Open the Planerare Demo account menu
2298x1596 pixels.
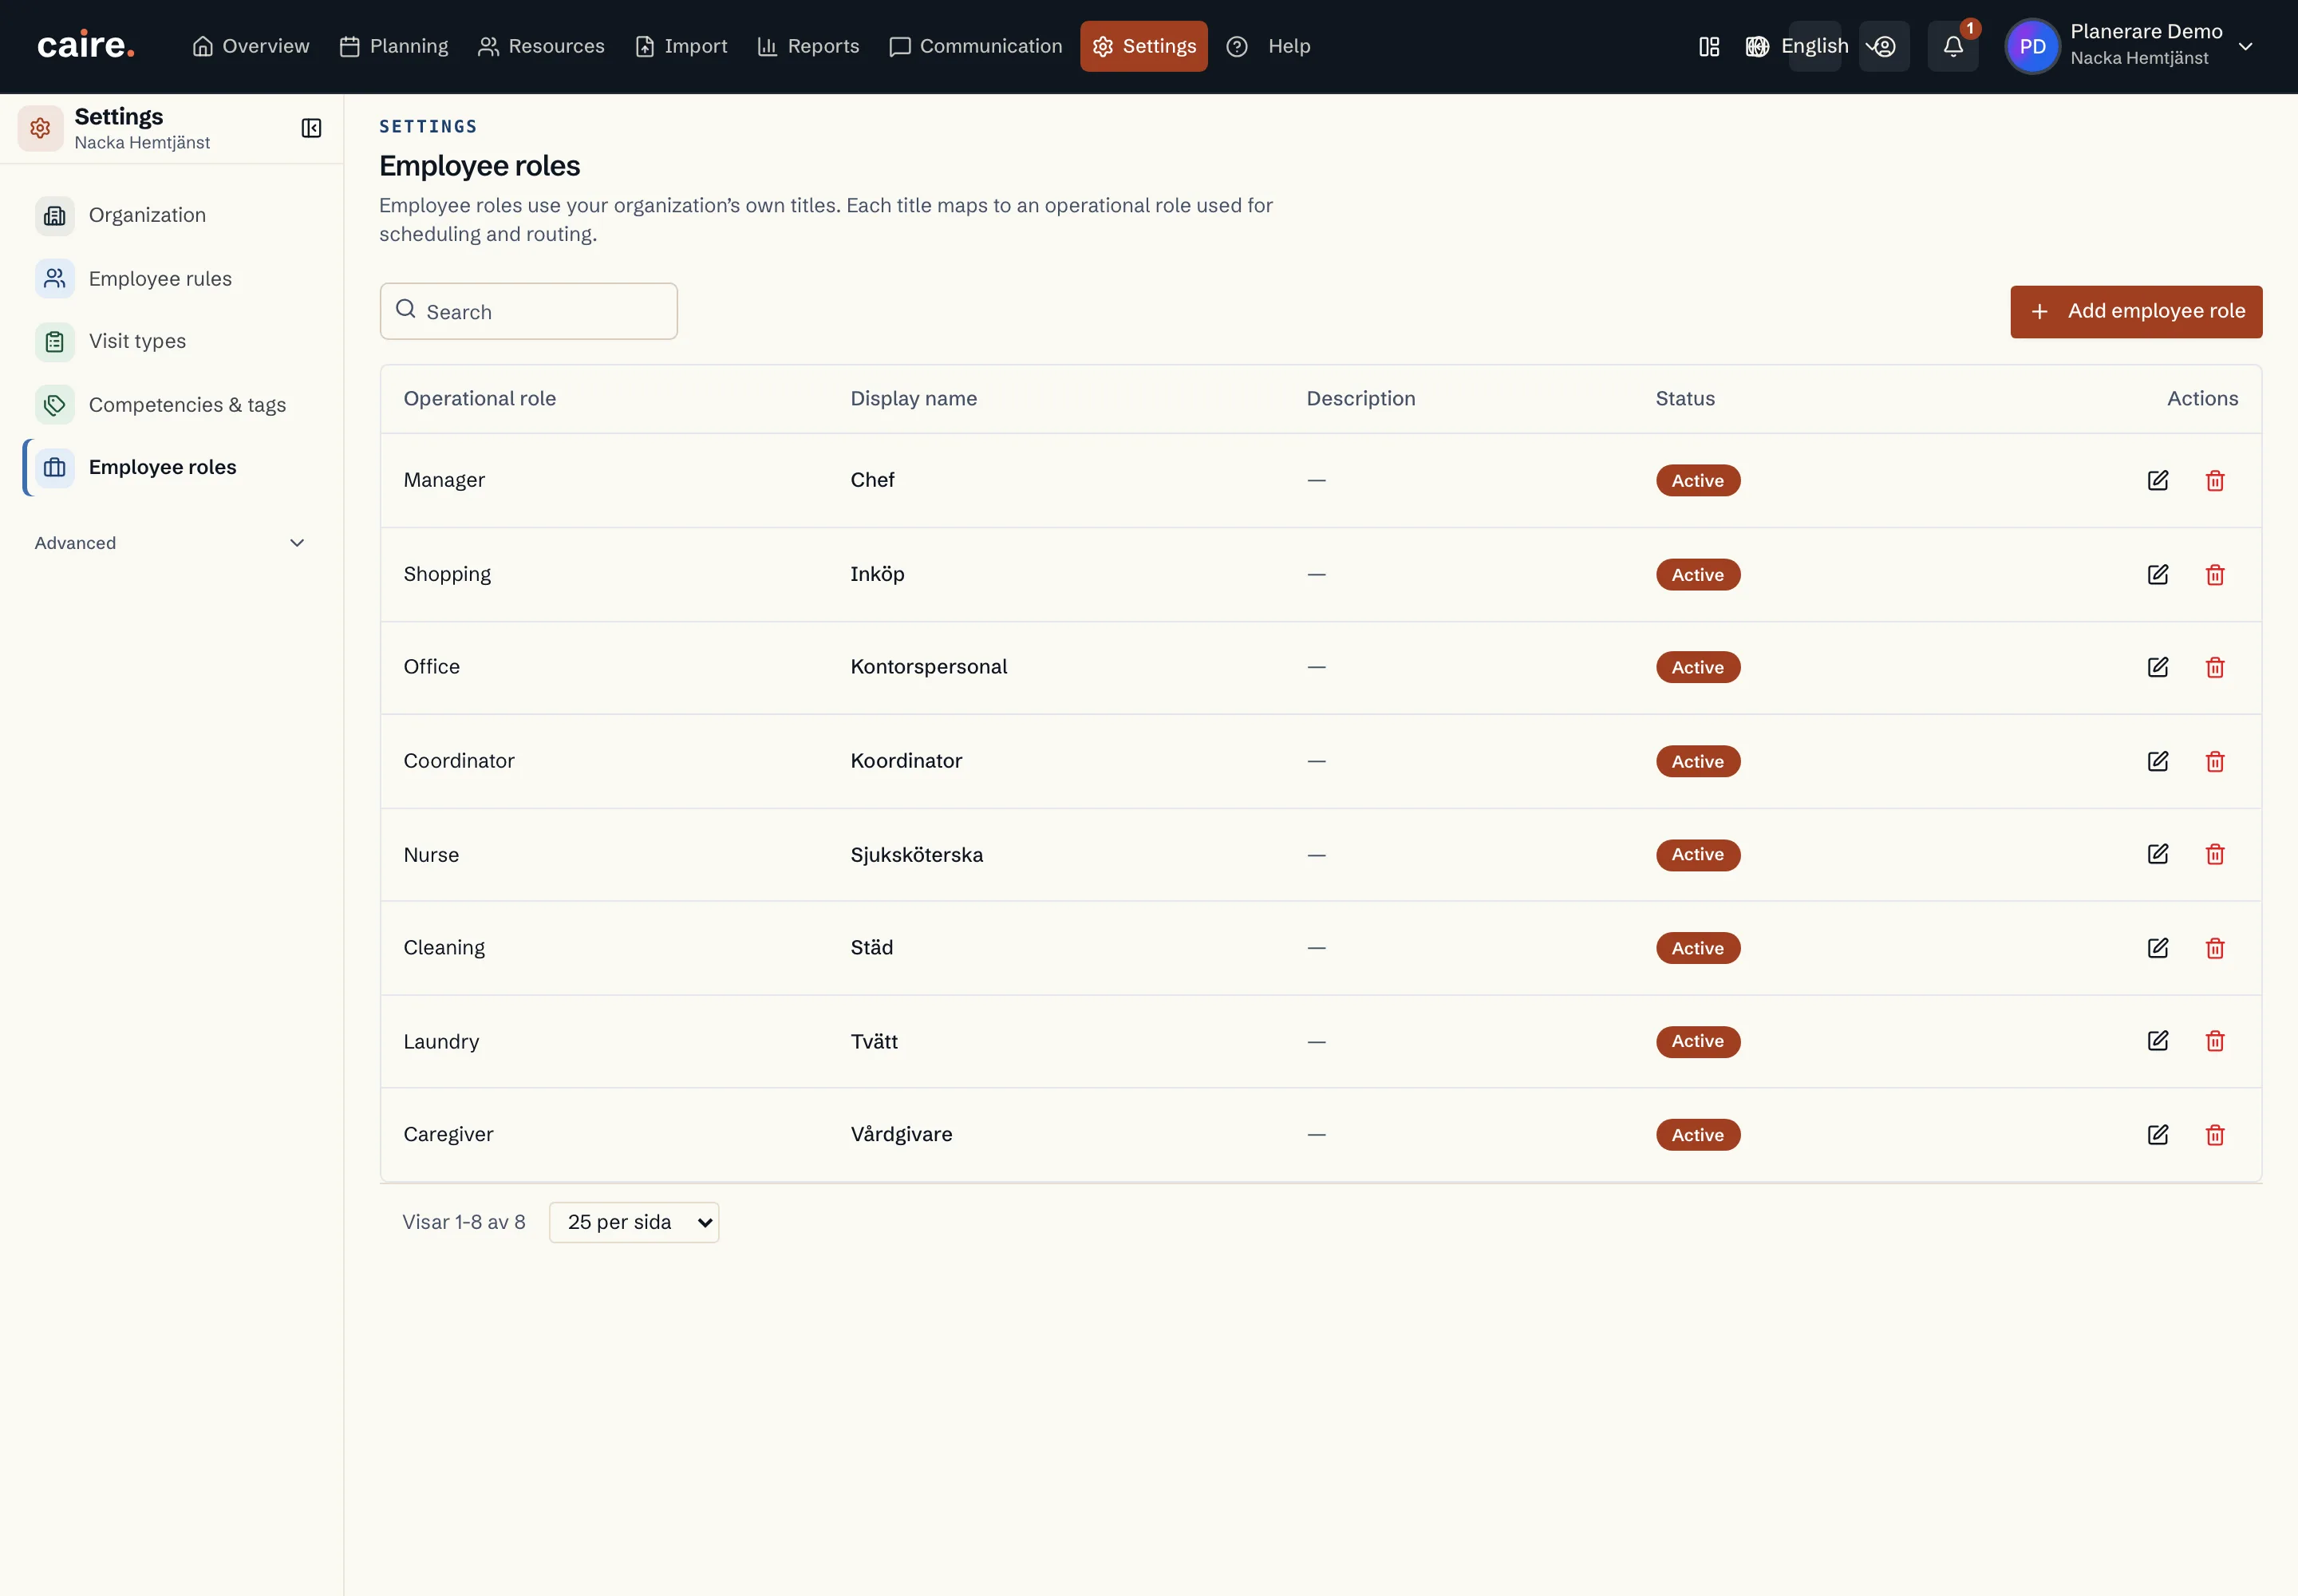[x=2130, y=46]
